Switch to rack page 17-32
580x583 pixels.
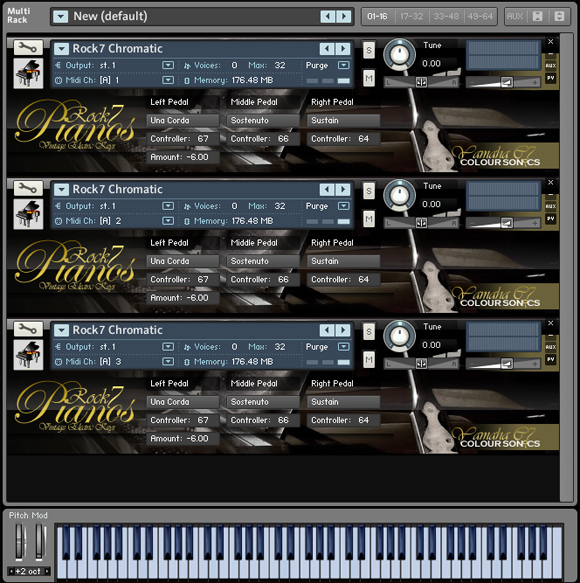pos(412,16)
